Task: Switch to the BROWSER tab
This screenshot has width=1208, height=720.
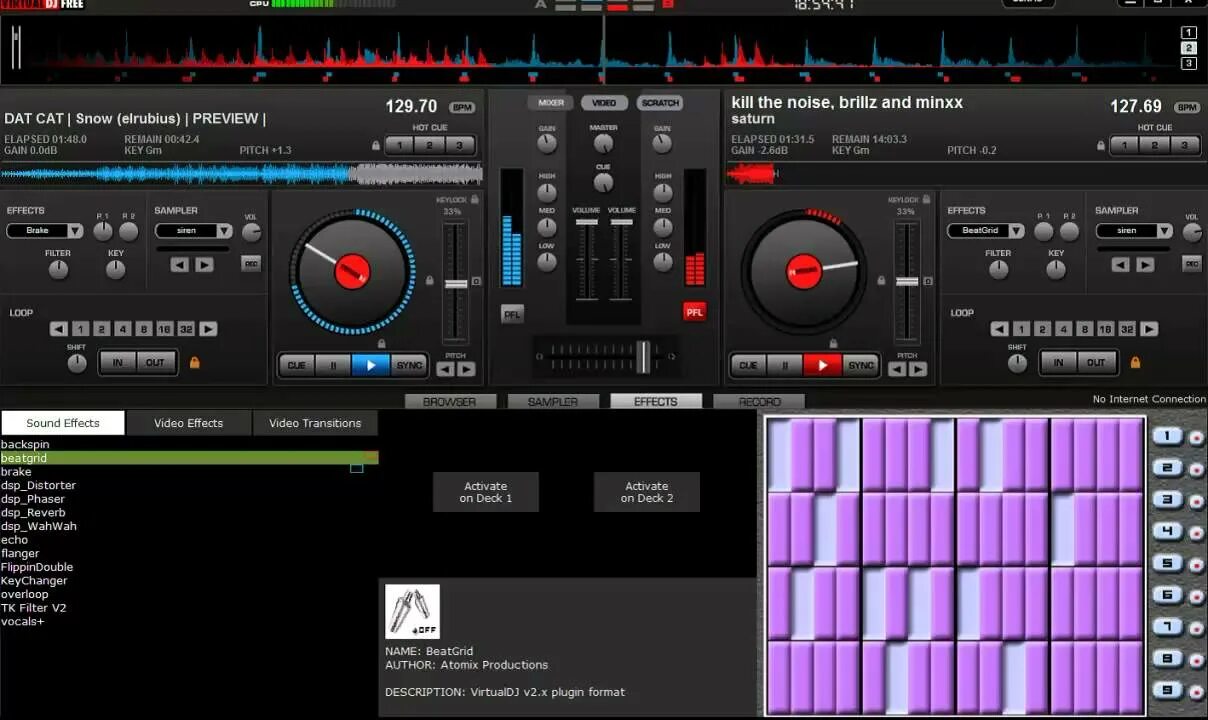Action: click(x=450, y=401)
